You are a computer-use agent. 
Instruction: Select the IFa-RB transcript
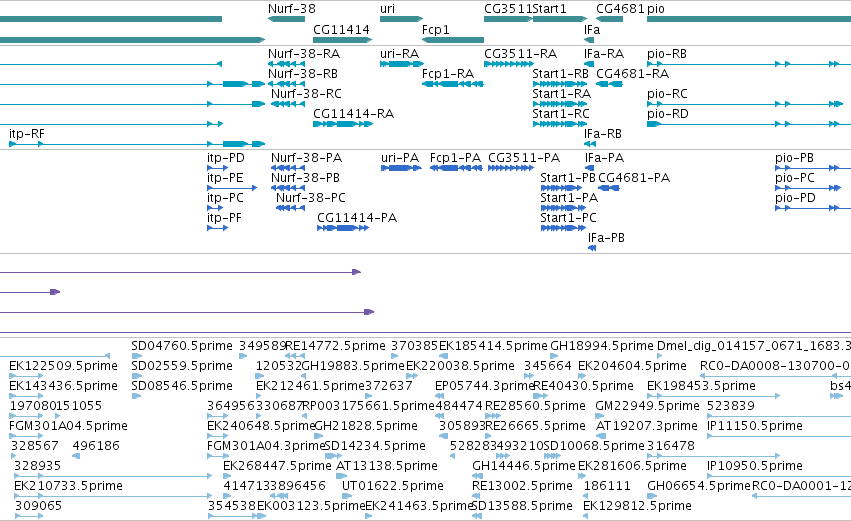(x=589, y=144)
